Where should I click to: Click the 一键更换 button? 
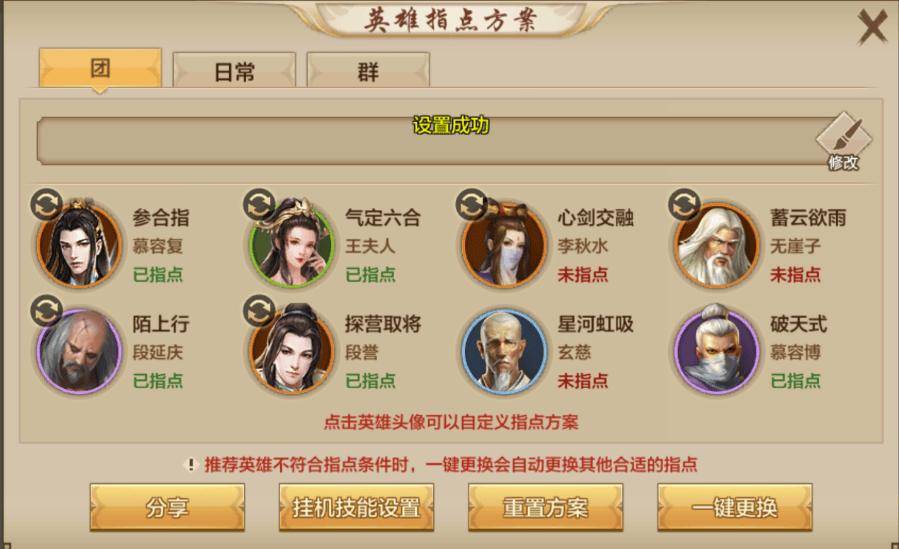pyautogui.click(x=734, y=507)
